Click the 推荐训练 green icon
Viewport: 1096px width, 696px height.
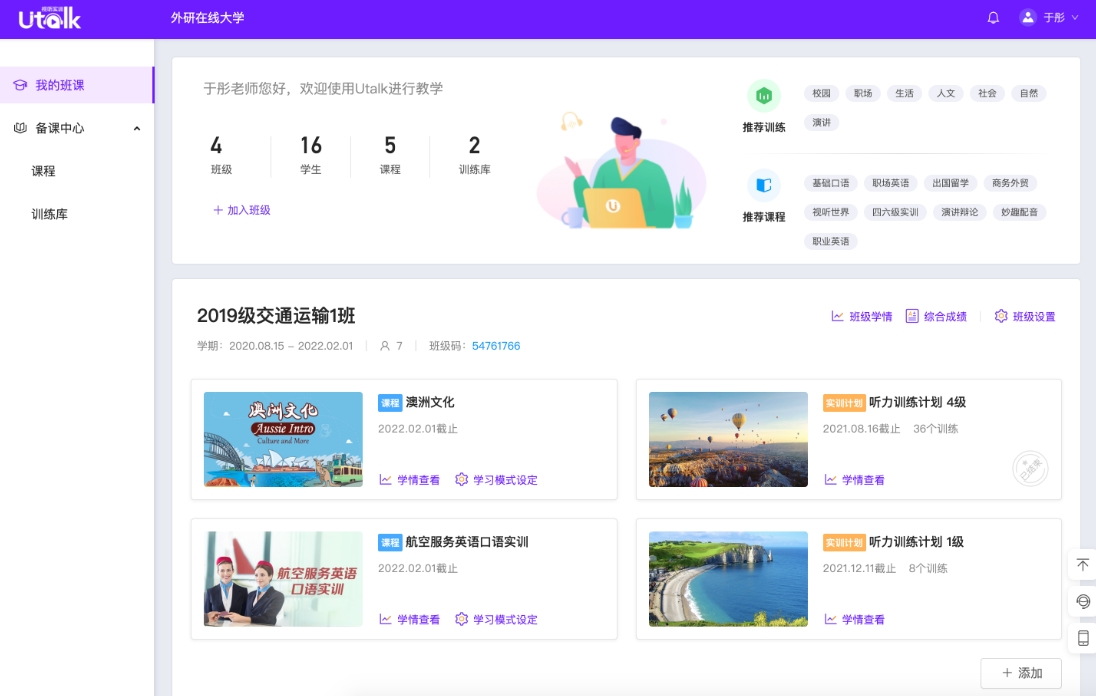(x=764, y=96)
